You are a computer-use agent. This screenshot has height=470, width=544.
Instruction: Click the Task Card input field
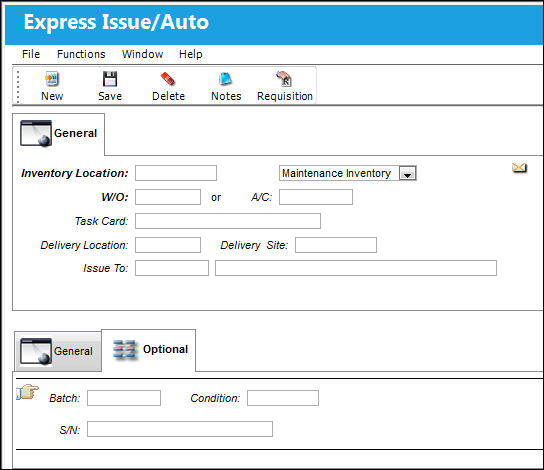click(x=228, y=221)
